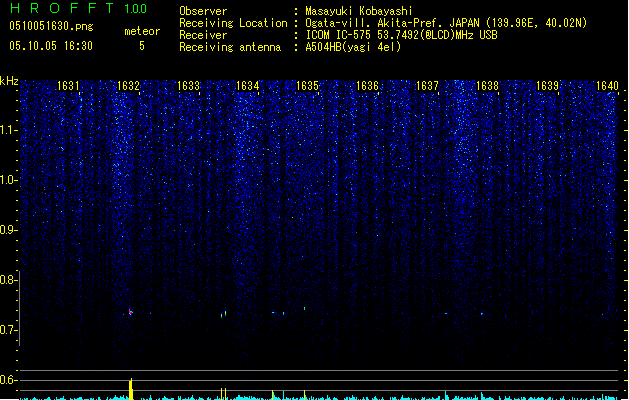Screen dimensions: 629x400
Task: Click time marker 1635
Action: pyautogui.click(x=307, y=86)
